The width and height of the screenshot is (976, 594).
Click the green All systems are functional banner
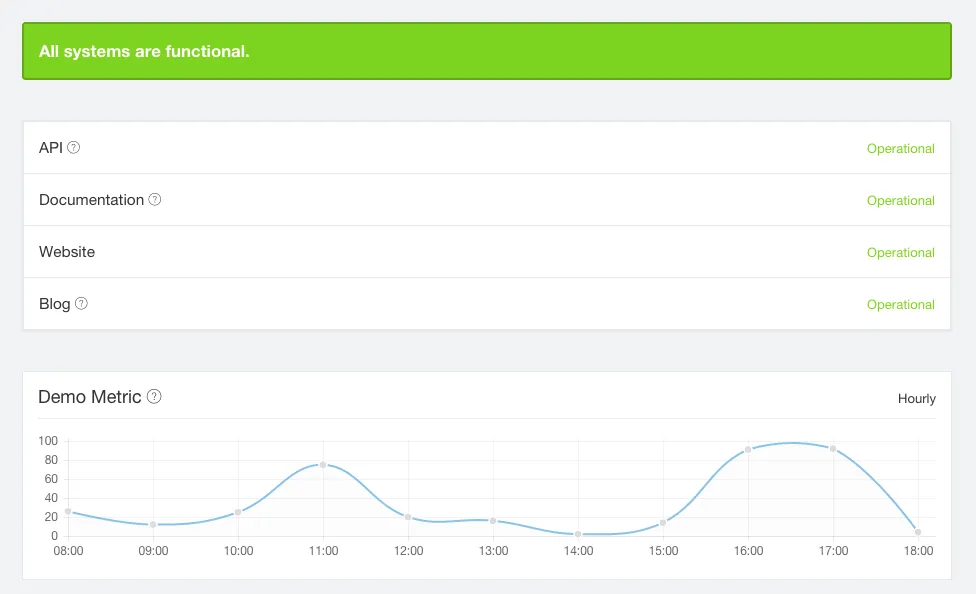(487, 51)
